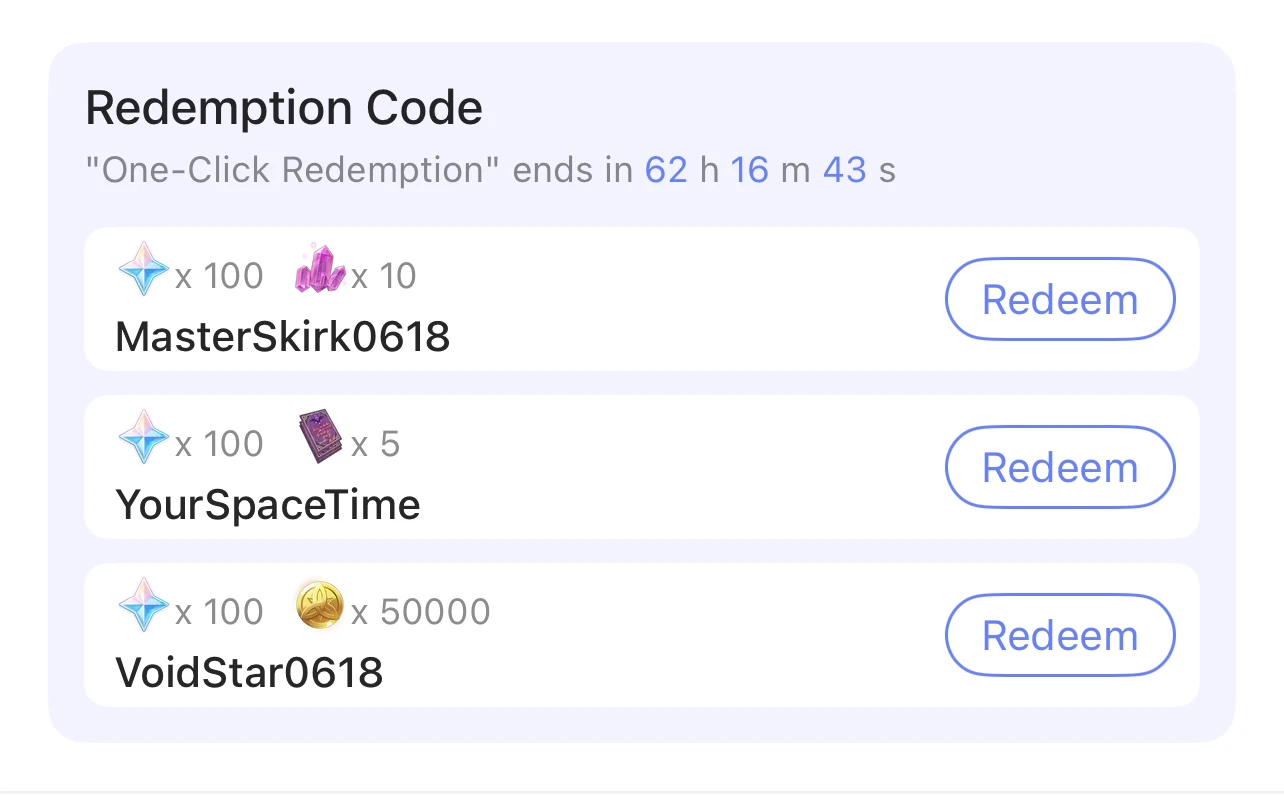Redeem the code YourSpaceTime
Image resolution: width=1284 pixels, height=804 pixels.
1059,467
